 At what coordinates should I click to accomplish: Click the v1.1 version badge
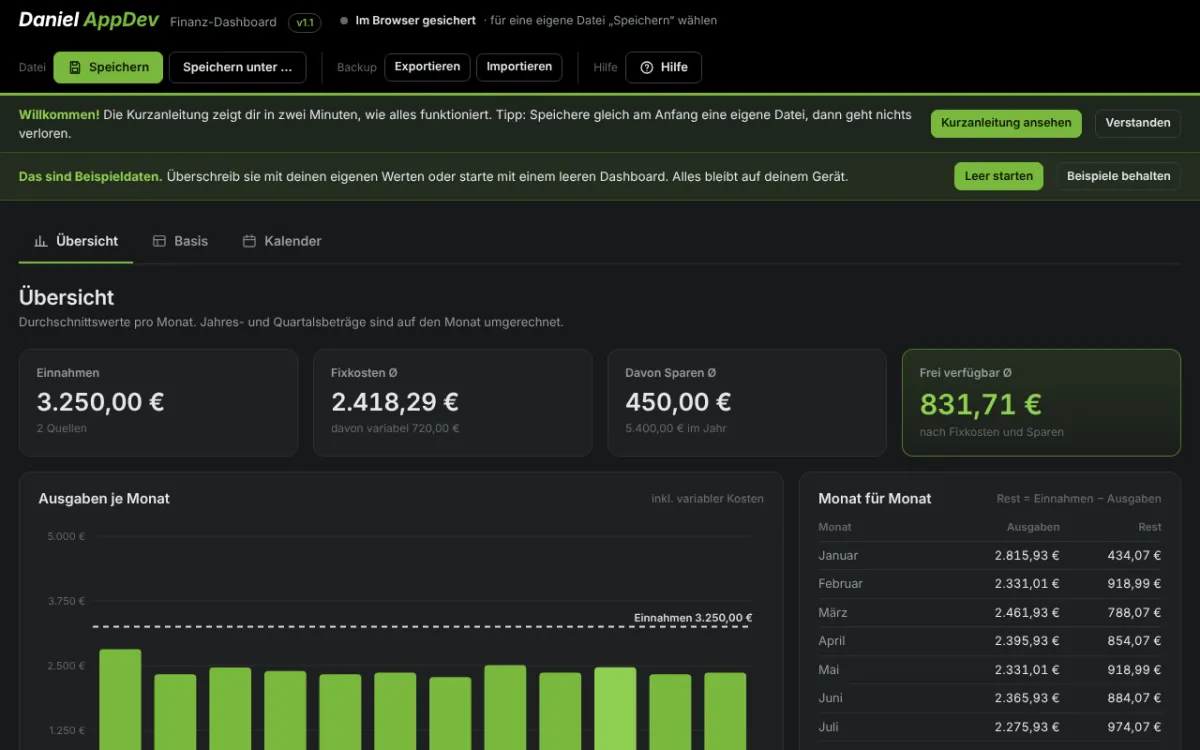coord(304,22)
